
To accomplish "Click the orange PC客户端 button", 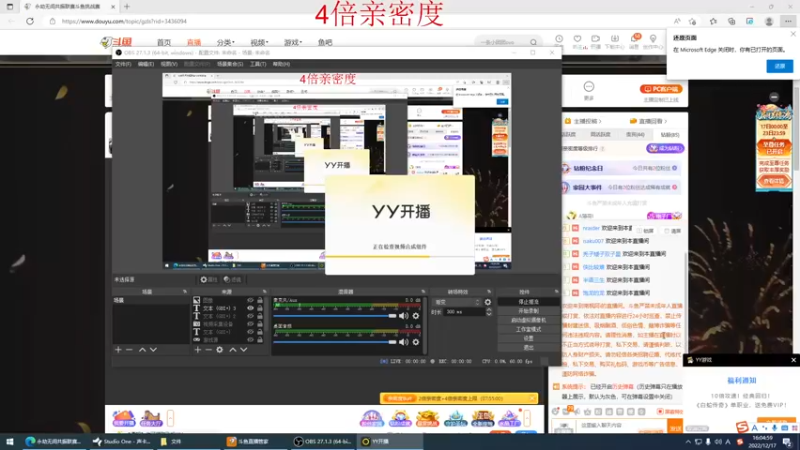I will 661,89.
